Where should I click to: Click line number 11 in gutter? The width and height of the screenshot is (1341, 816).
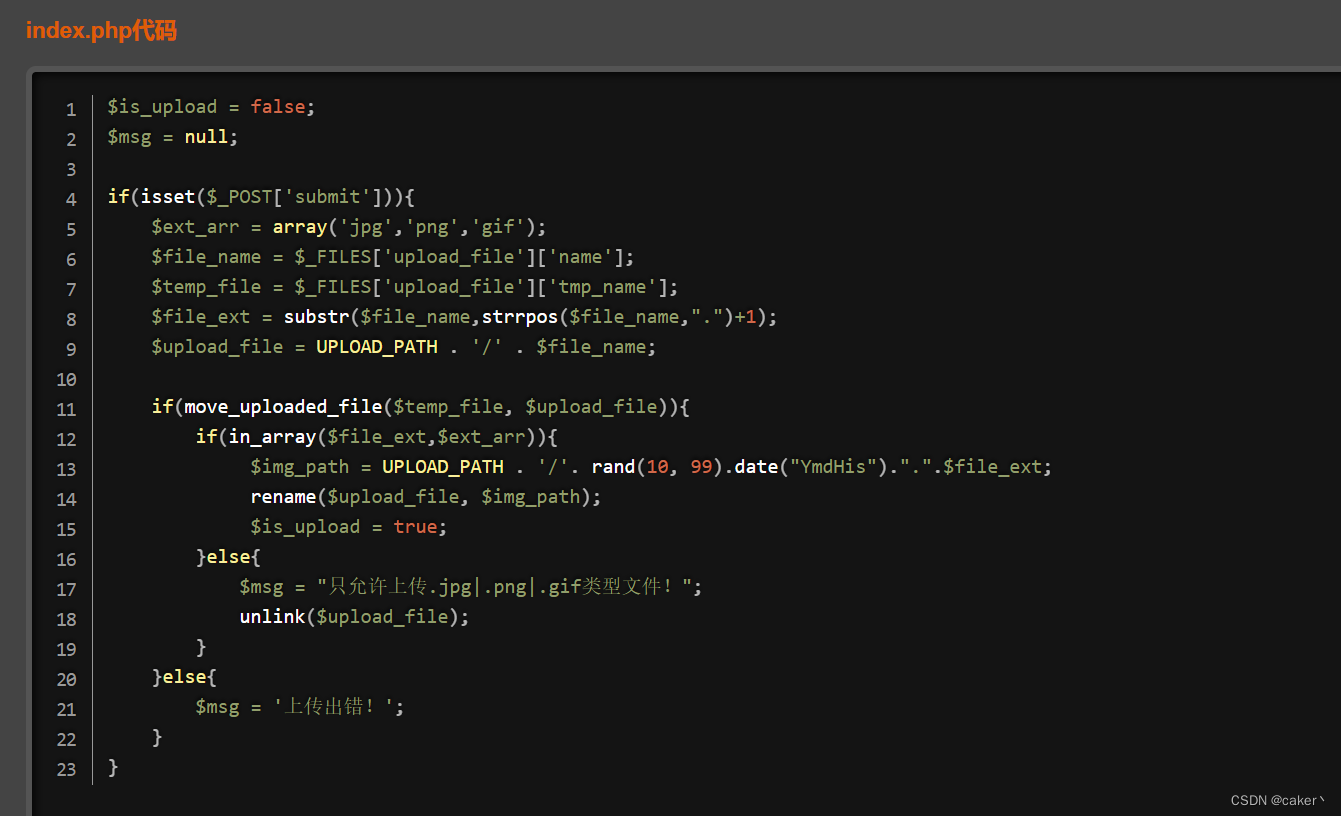(67, 409)
